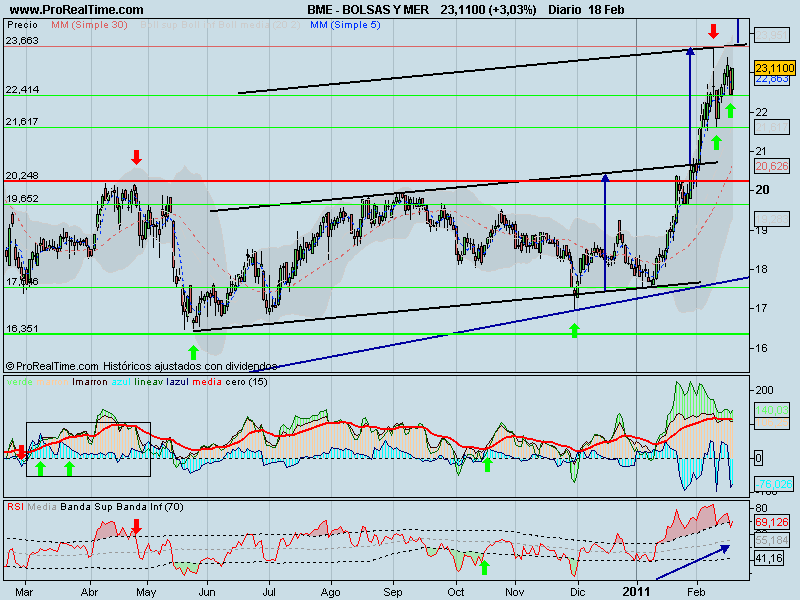The width and height of the screenshot is (800, 600).
Task: Select the blue 22,863 axis value box
Action: pos(772,79)
